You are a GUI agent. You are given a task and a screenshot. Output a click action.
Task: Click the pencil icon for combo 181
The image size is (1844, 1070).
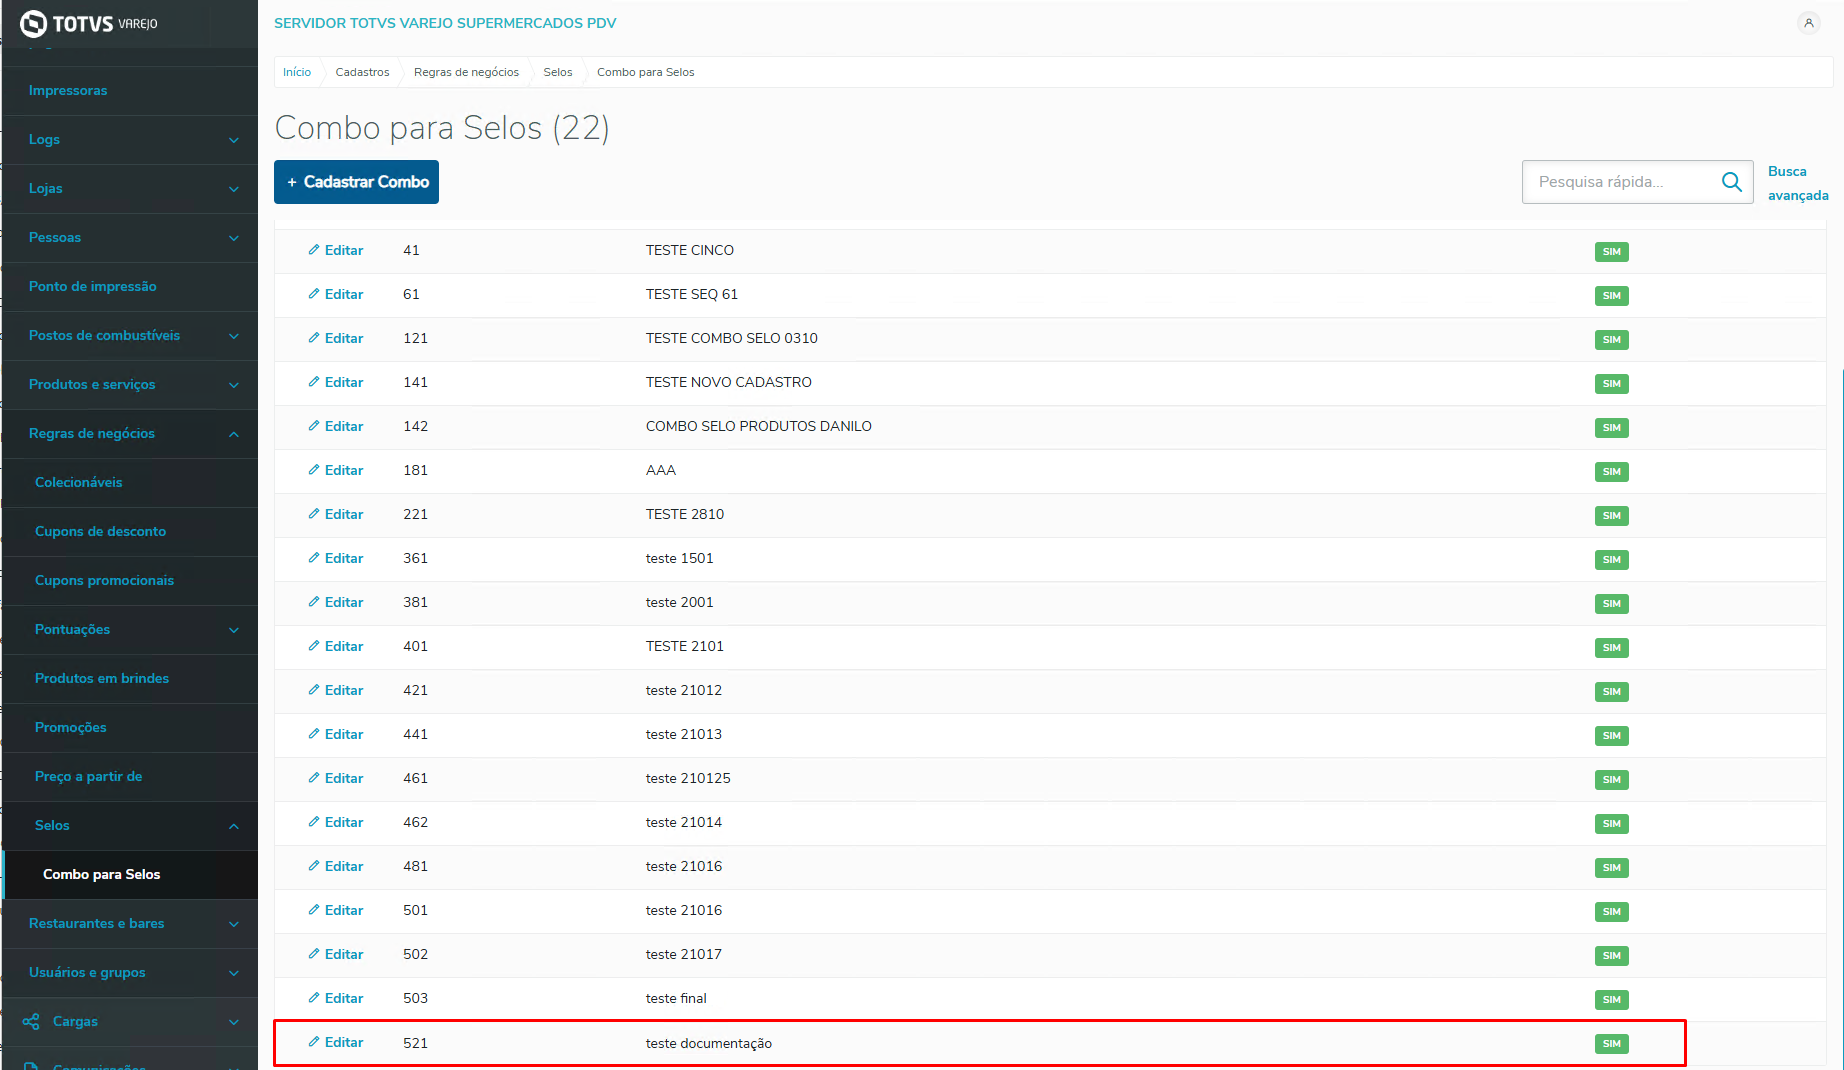tap(314, 470)
